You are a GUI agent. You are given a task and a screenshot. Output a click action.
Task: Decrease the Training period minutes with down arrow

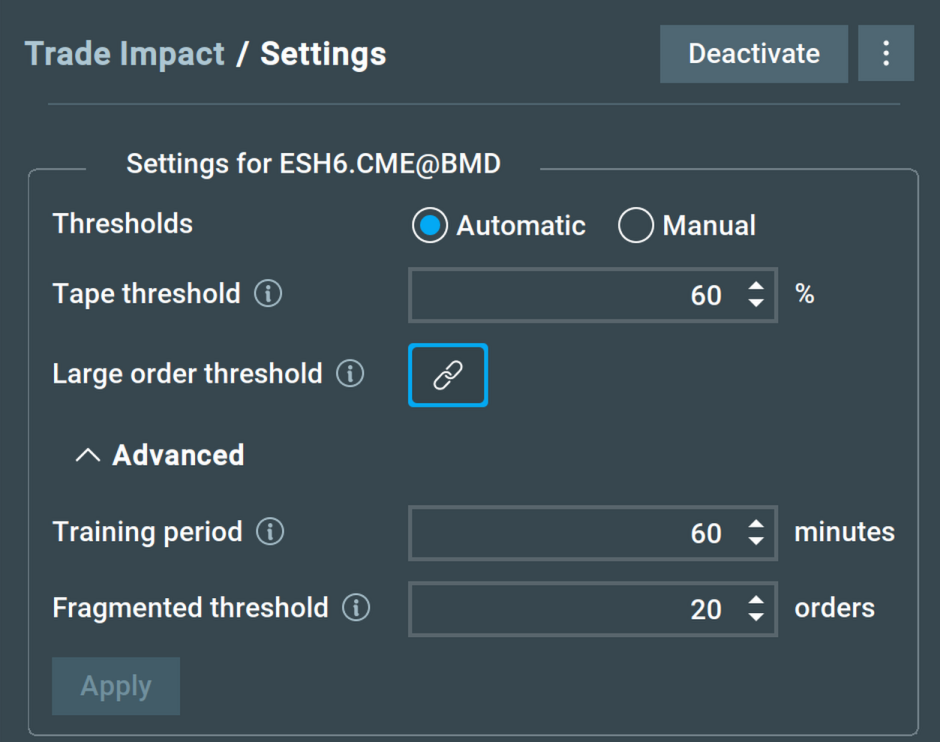click(x=756, y=541)
